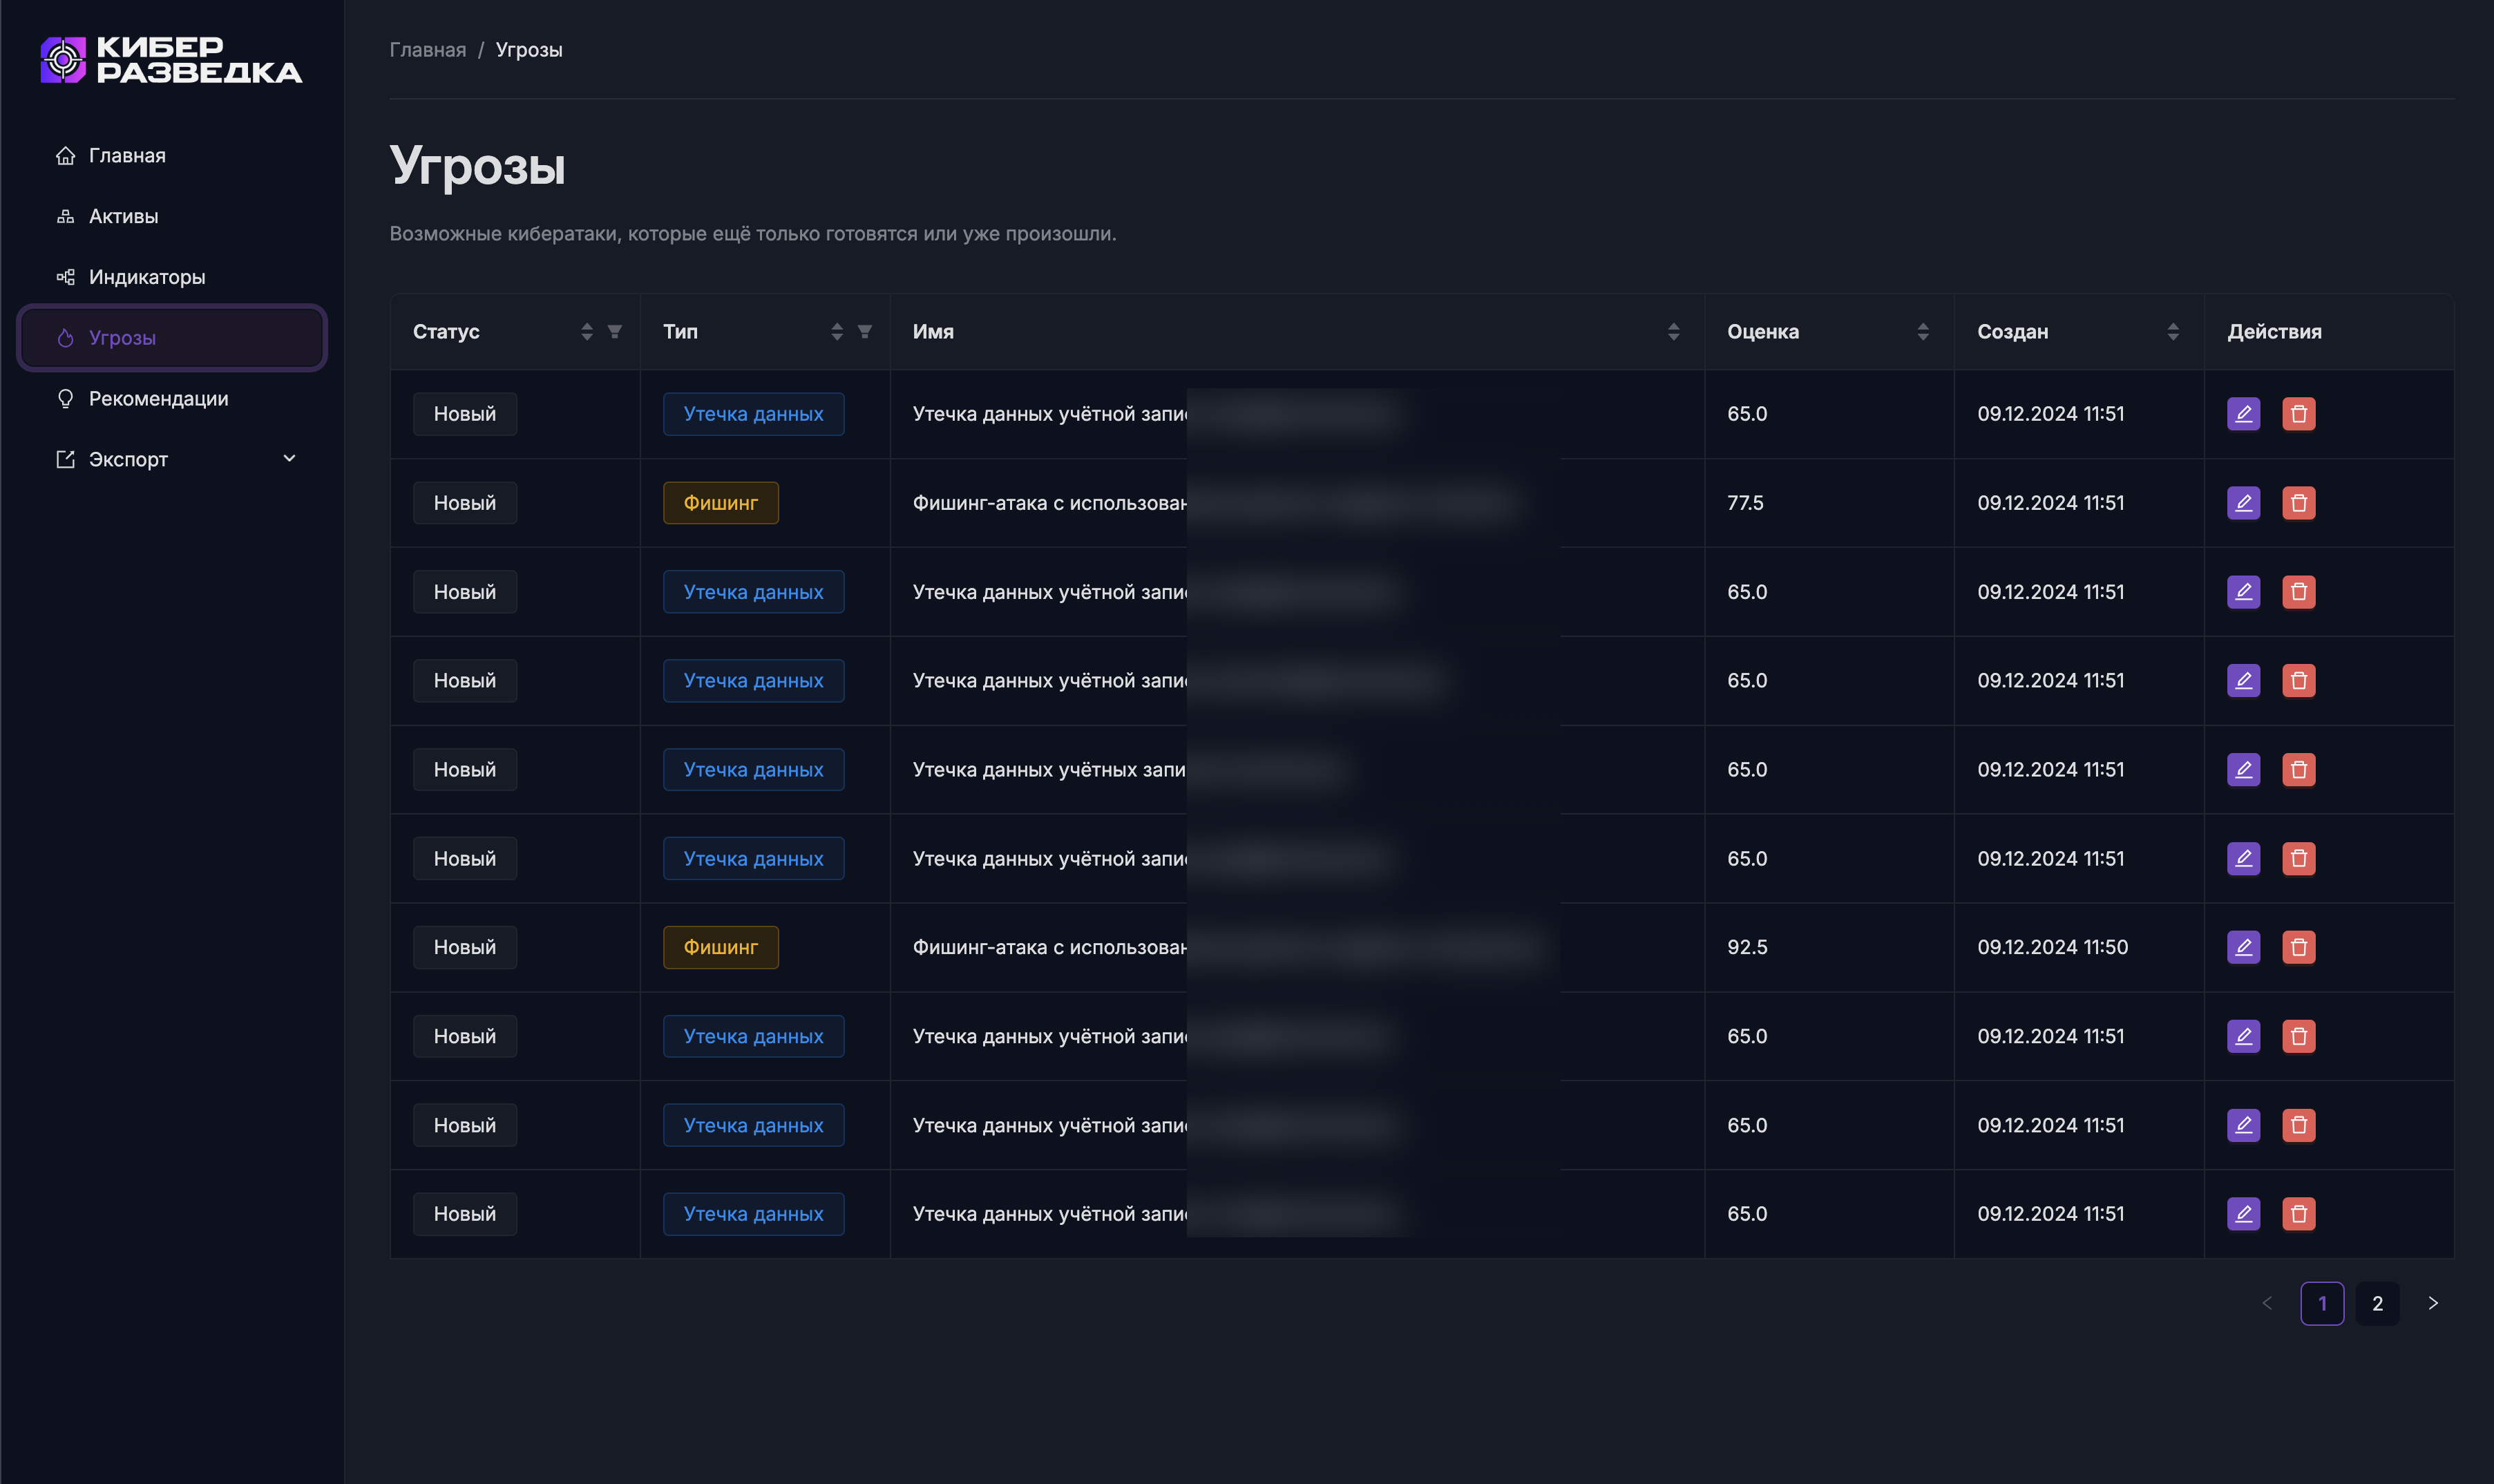Delete the threat with score 92.5
The width and height of the screenshot is (2494, 1484).
point(2299,947)
